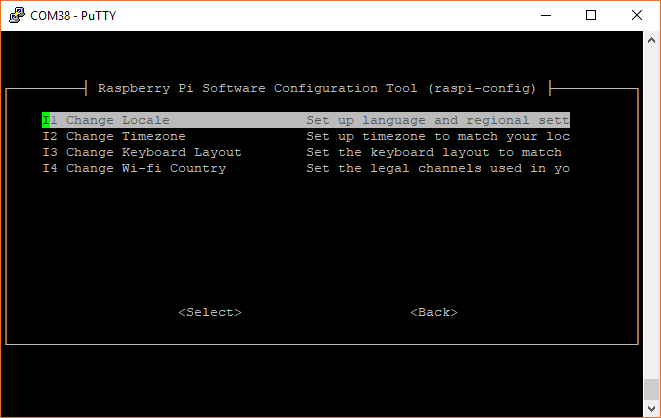
Task: Maximize the PuTTY window
Action: 591,16
